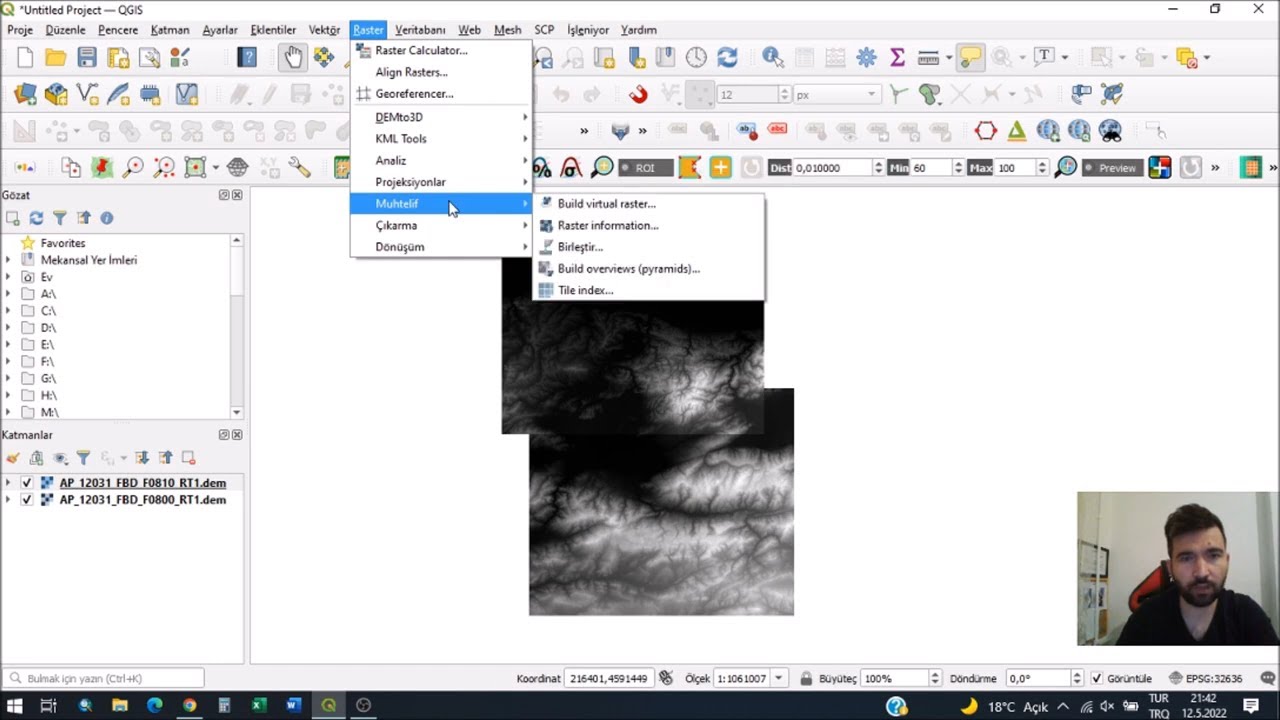The width and height of the screenshot is (1280, 720).
Task: Click the red hexagon plugin icon
Action: coord(986,131)
